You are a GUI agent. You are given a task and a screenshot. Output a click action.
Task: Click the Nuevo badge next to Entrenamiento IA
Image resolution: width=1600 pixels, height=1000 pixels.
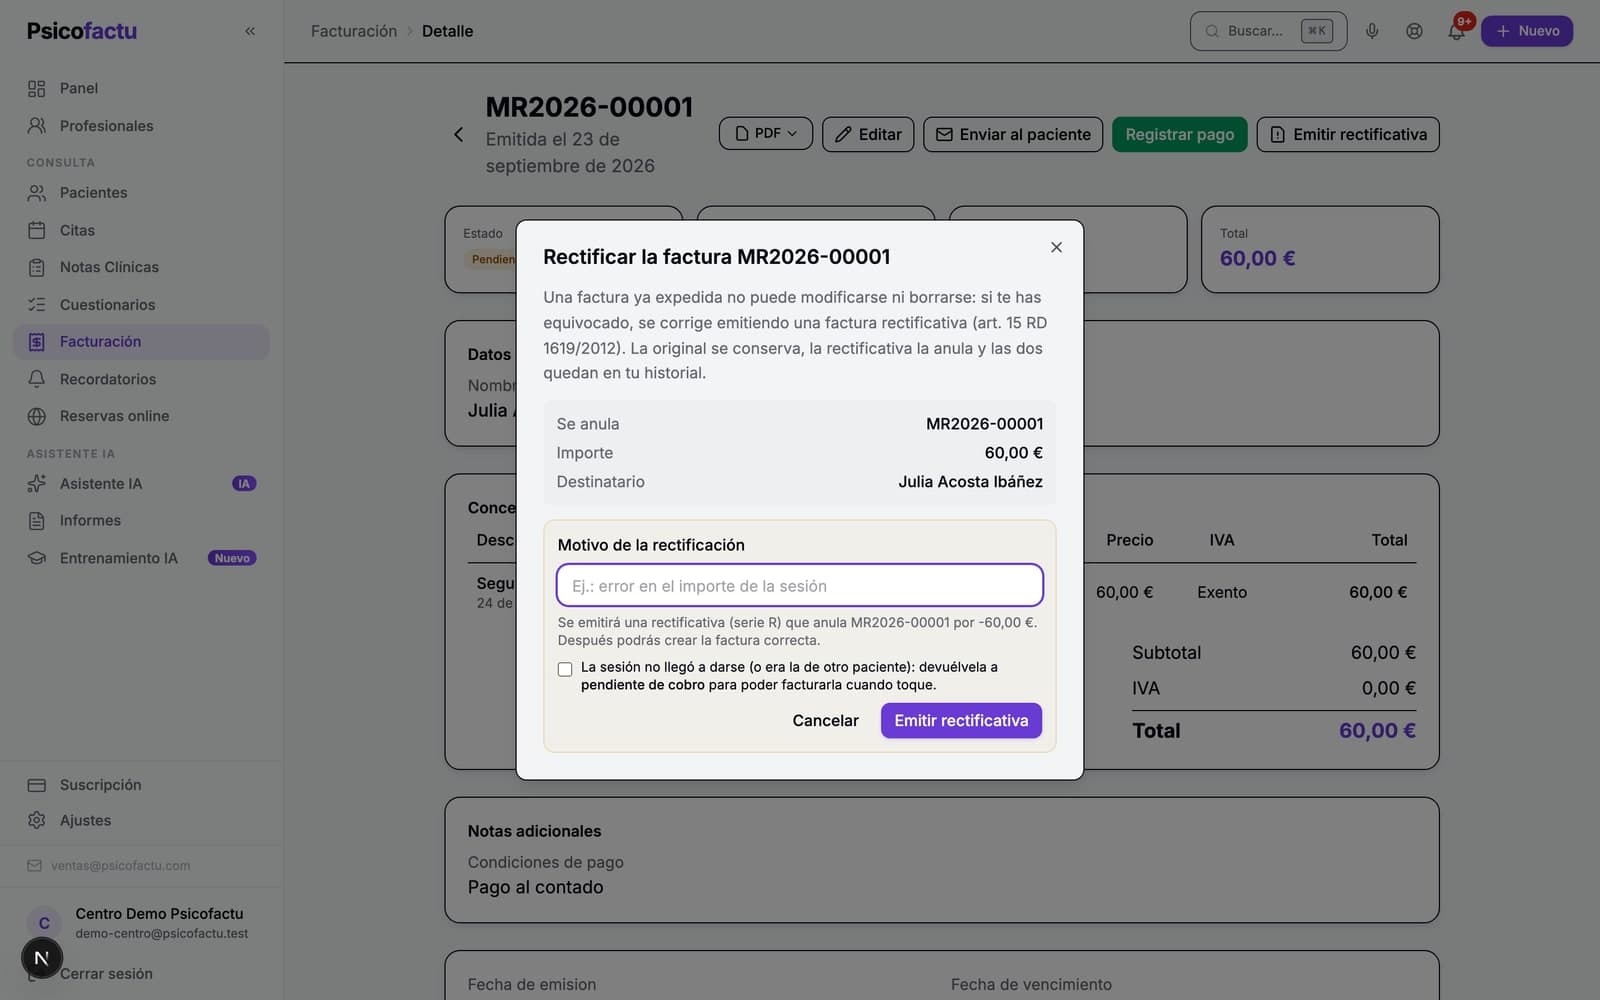[232, 558]
